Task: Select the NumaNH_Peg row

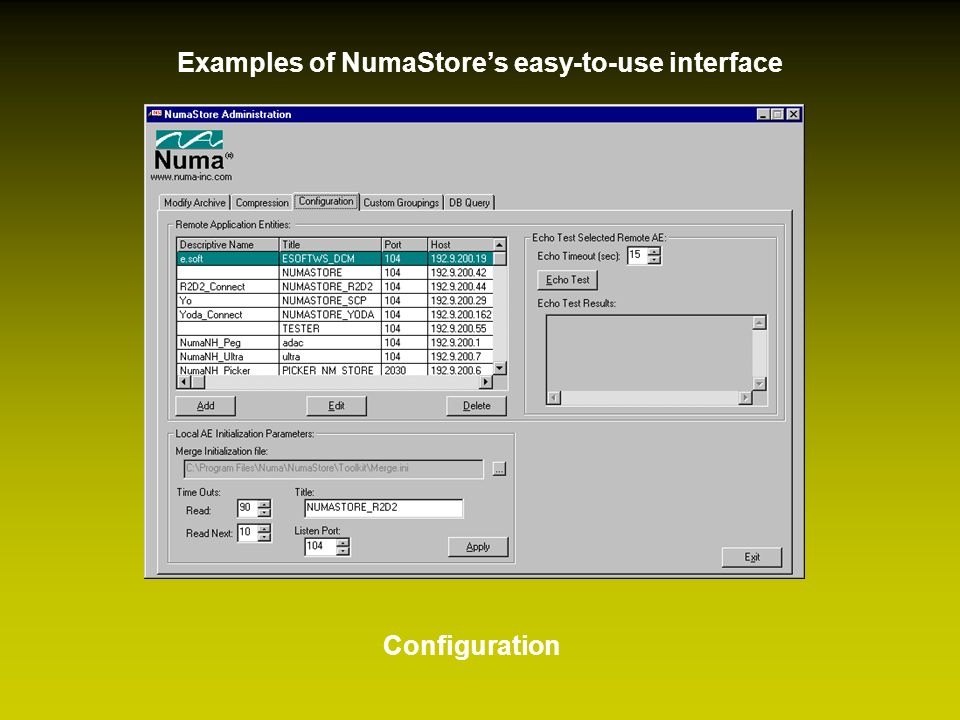Action: point(335,343)
